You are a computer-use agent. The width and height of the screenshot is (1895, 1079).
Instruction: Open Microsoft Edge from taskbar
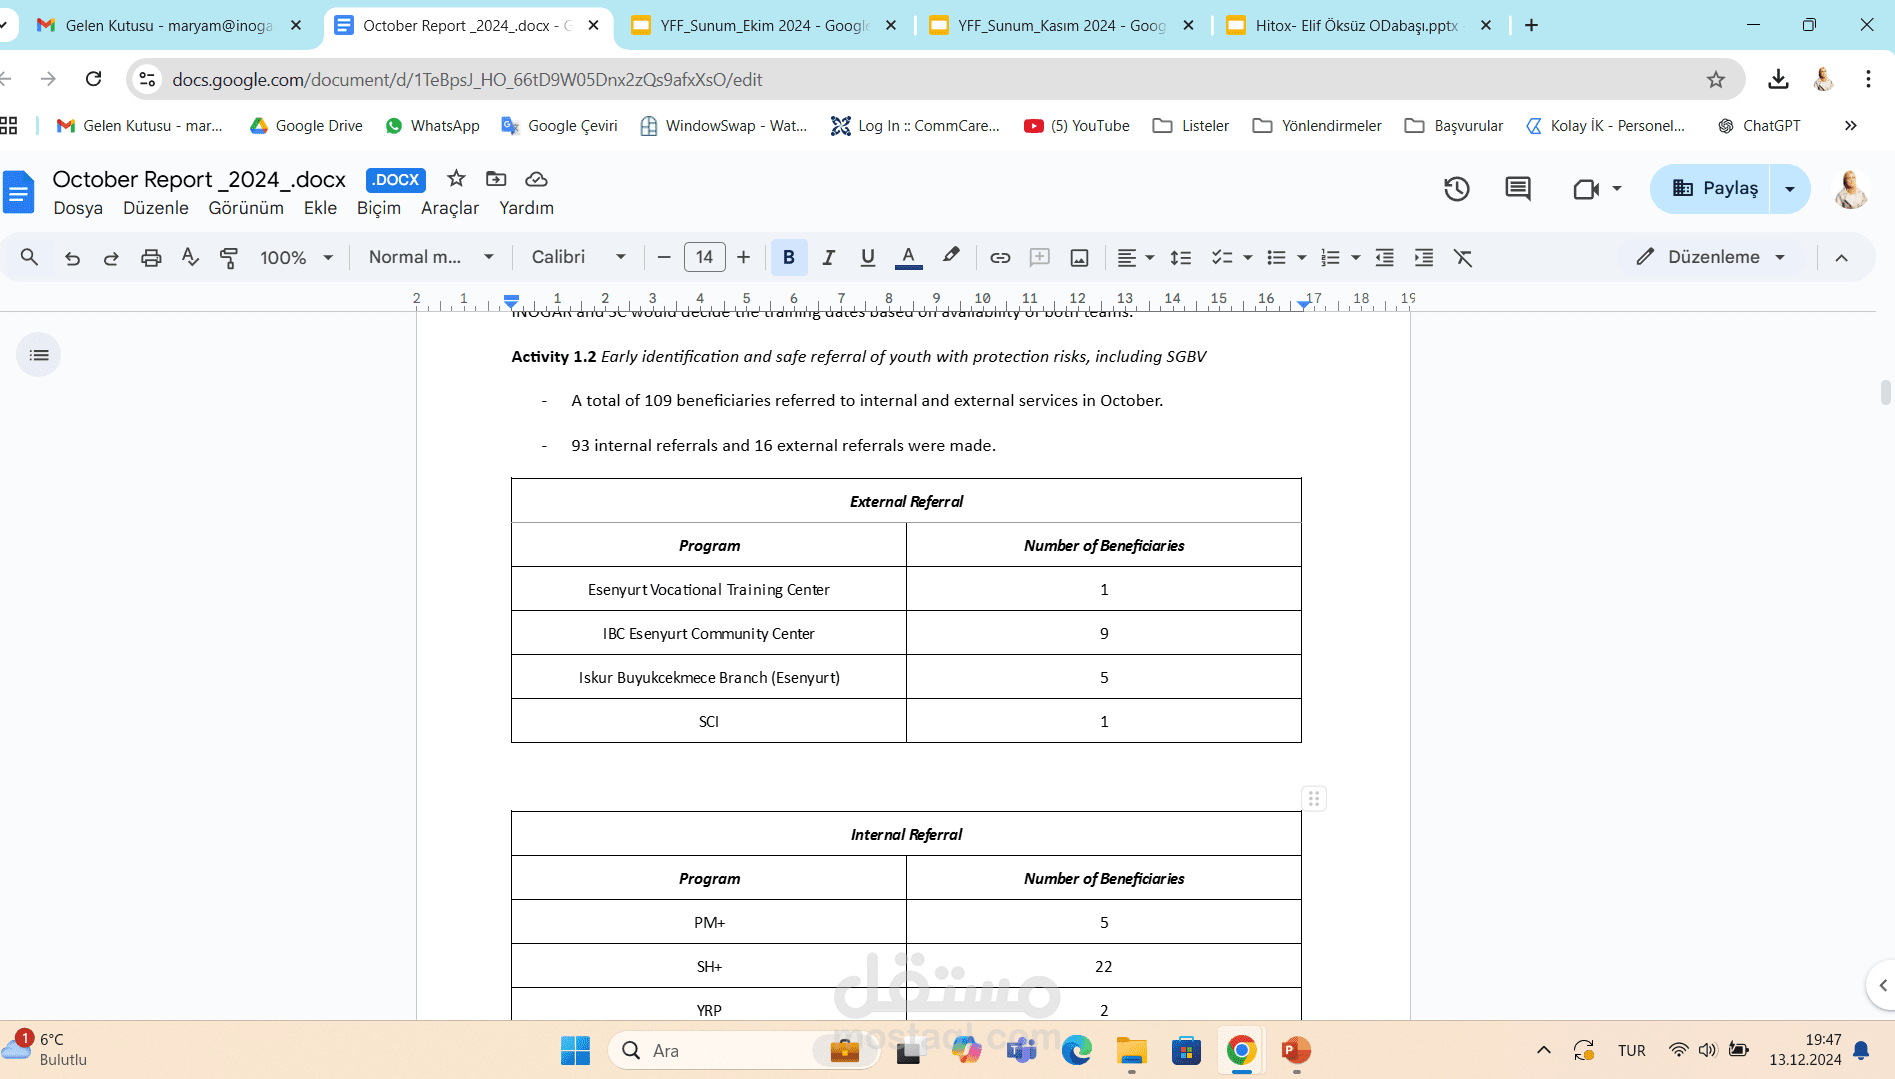(1076, 1050)
